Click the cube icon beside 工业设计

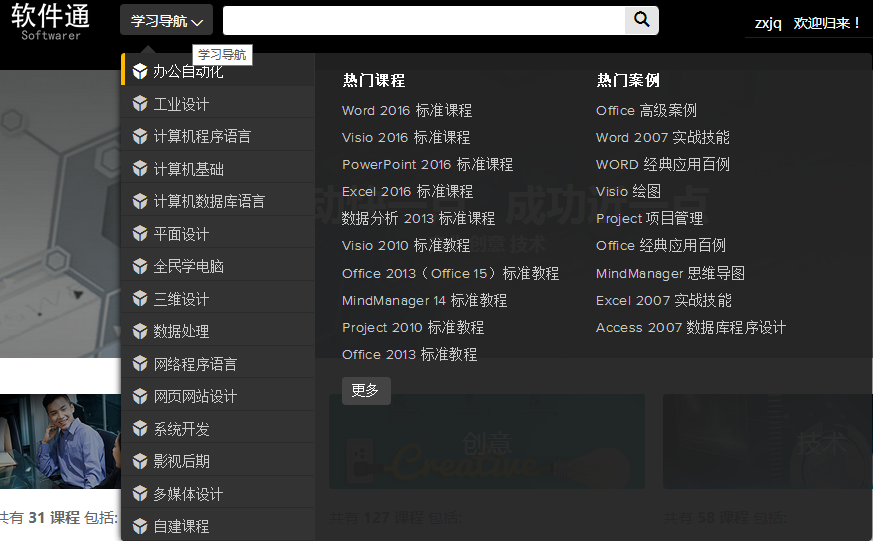[140, 104]
